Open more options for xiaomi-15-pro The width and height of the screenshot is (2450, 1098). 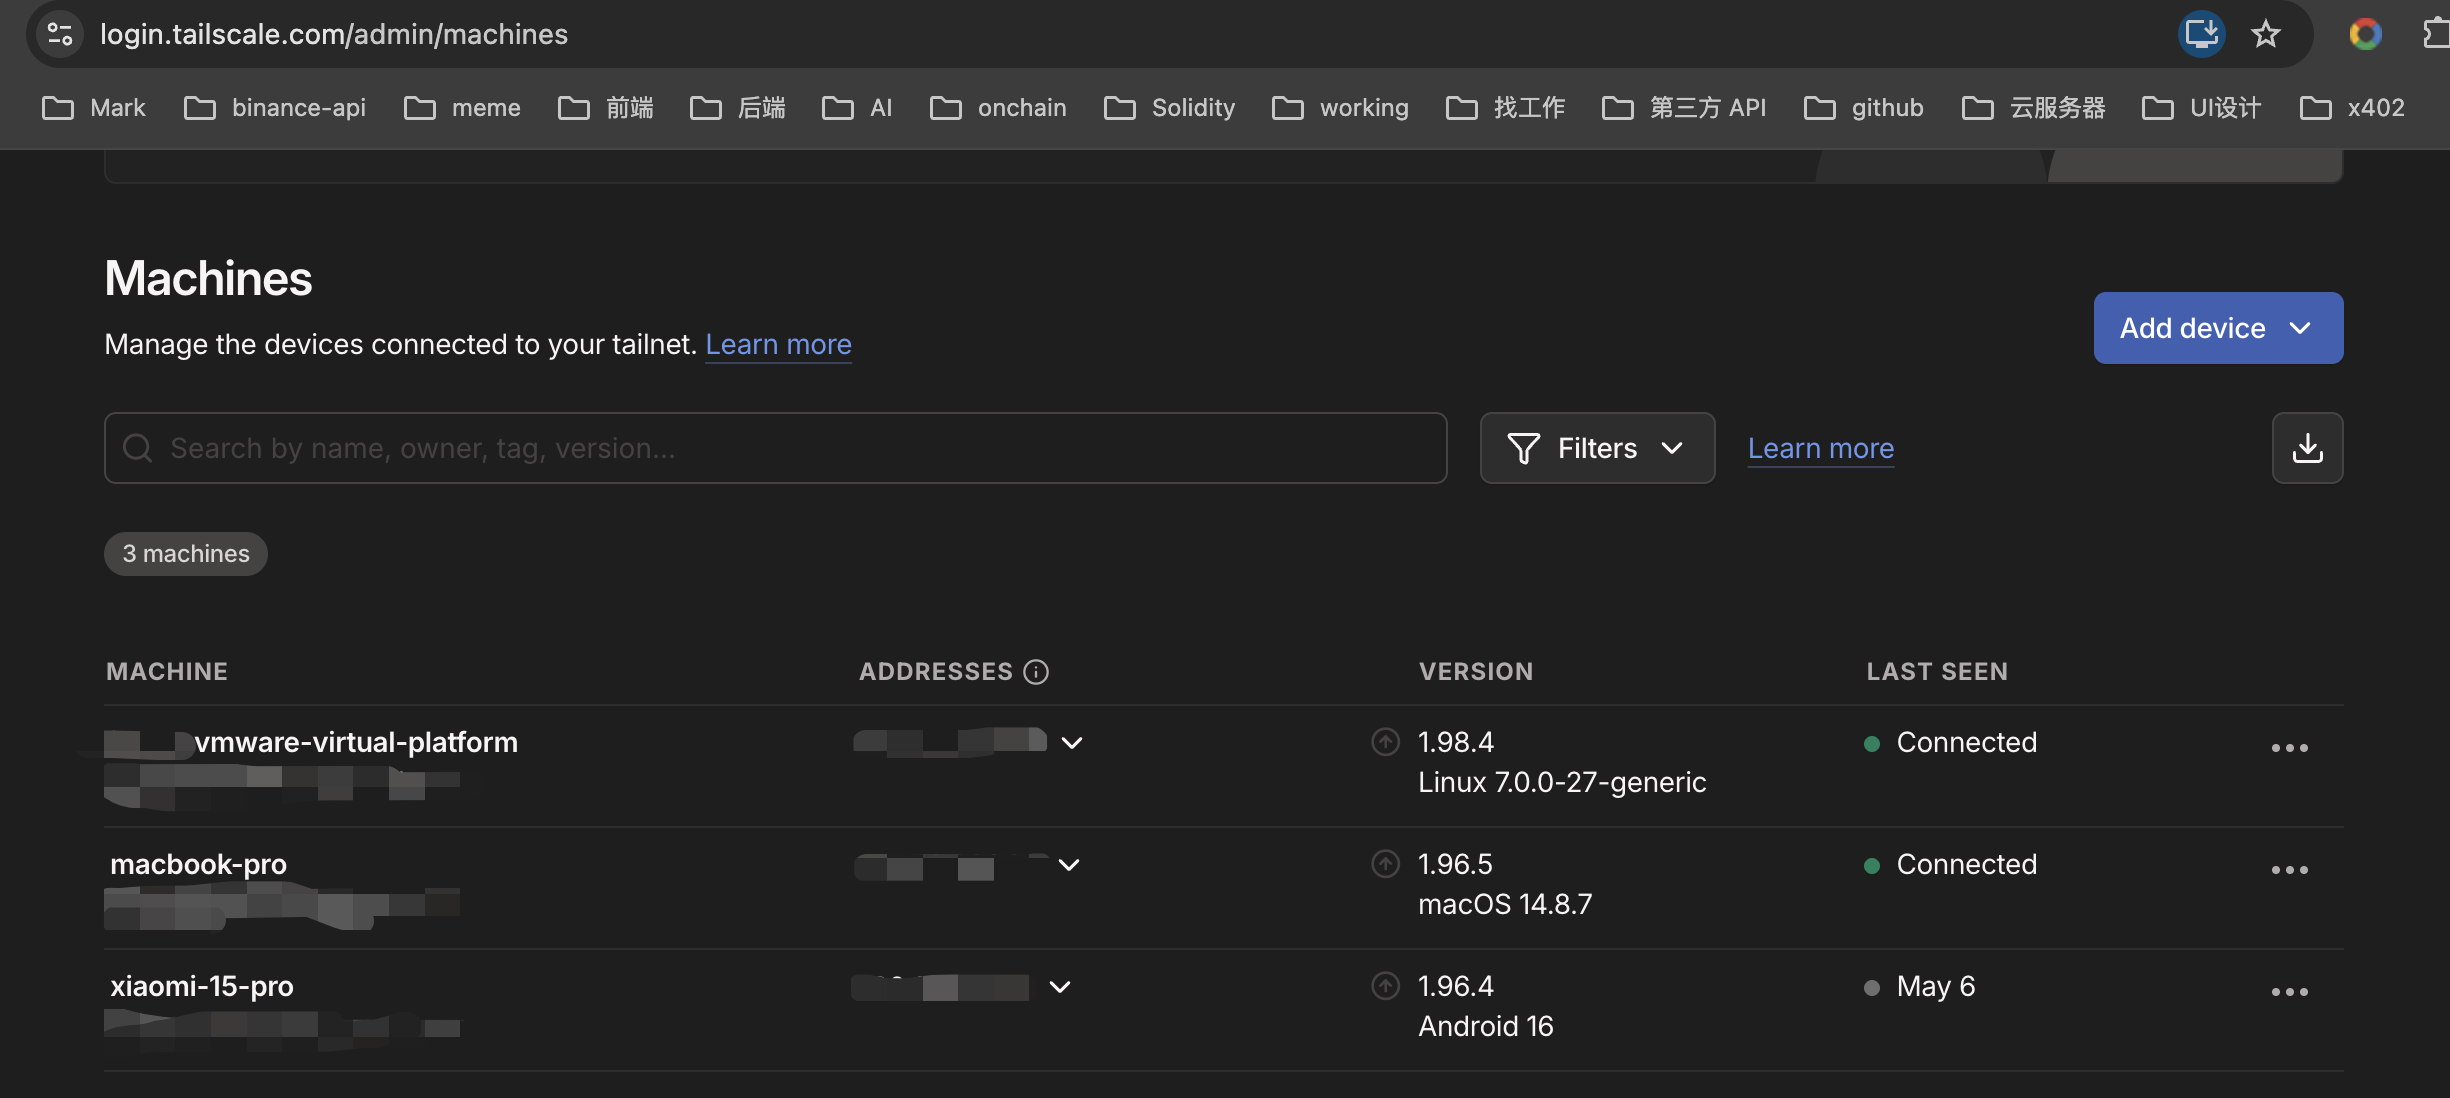point(2289,991)
